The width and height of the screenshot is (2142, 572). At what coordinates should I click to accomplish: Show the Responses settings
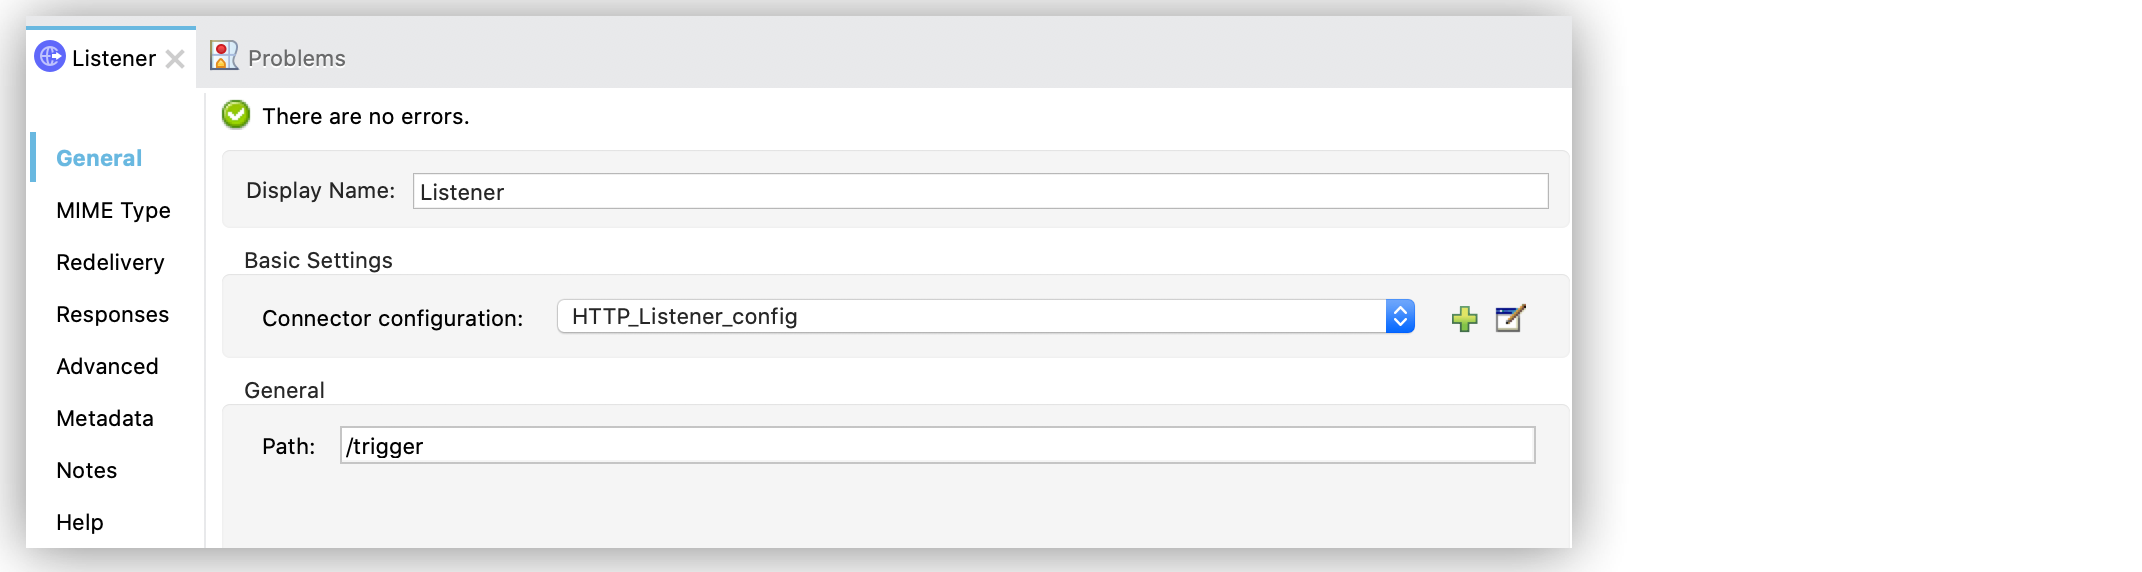tap(112, 314)
